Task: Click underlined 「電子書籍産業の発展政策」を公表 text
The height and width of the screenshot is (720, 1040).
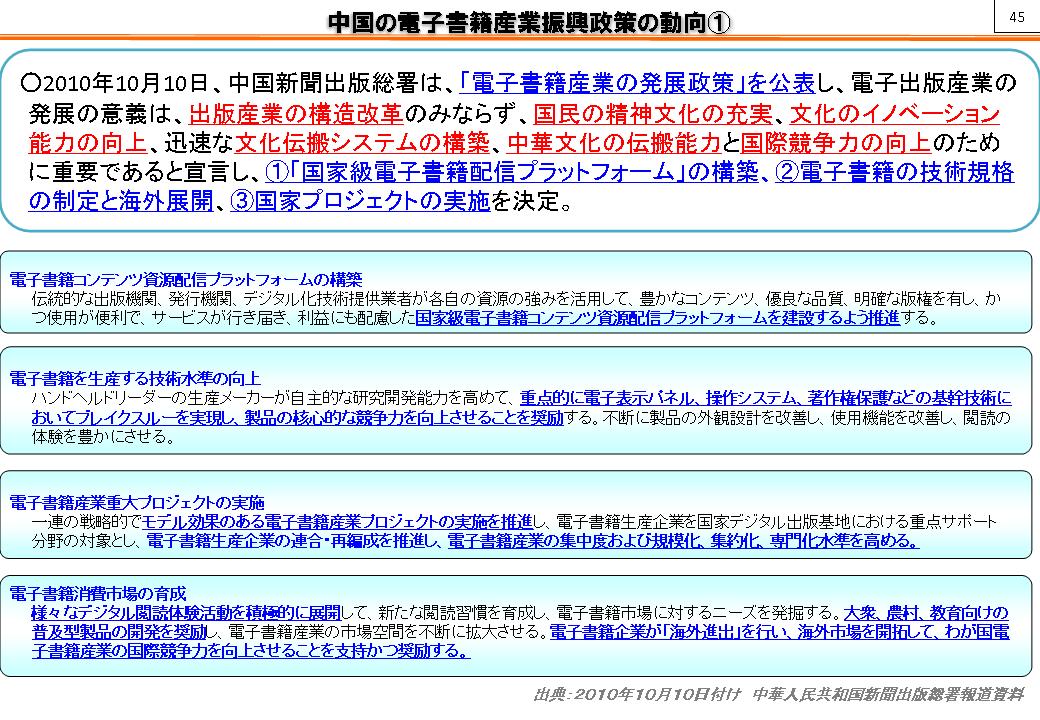Action: [x=636, y=83]
